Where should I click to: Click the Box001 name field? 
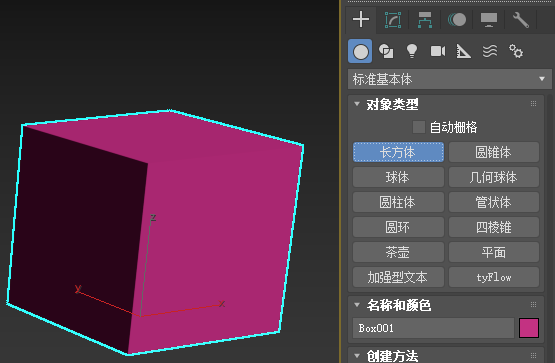433,328
